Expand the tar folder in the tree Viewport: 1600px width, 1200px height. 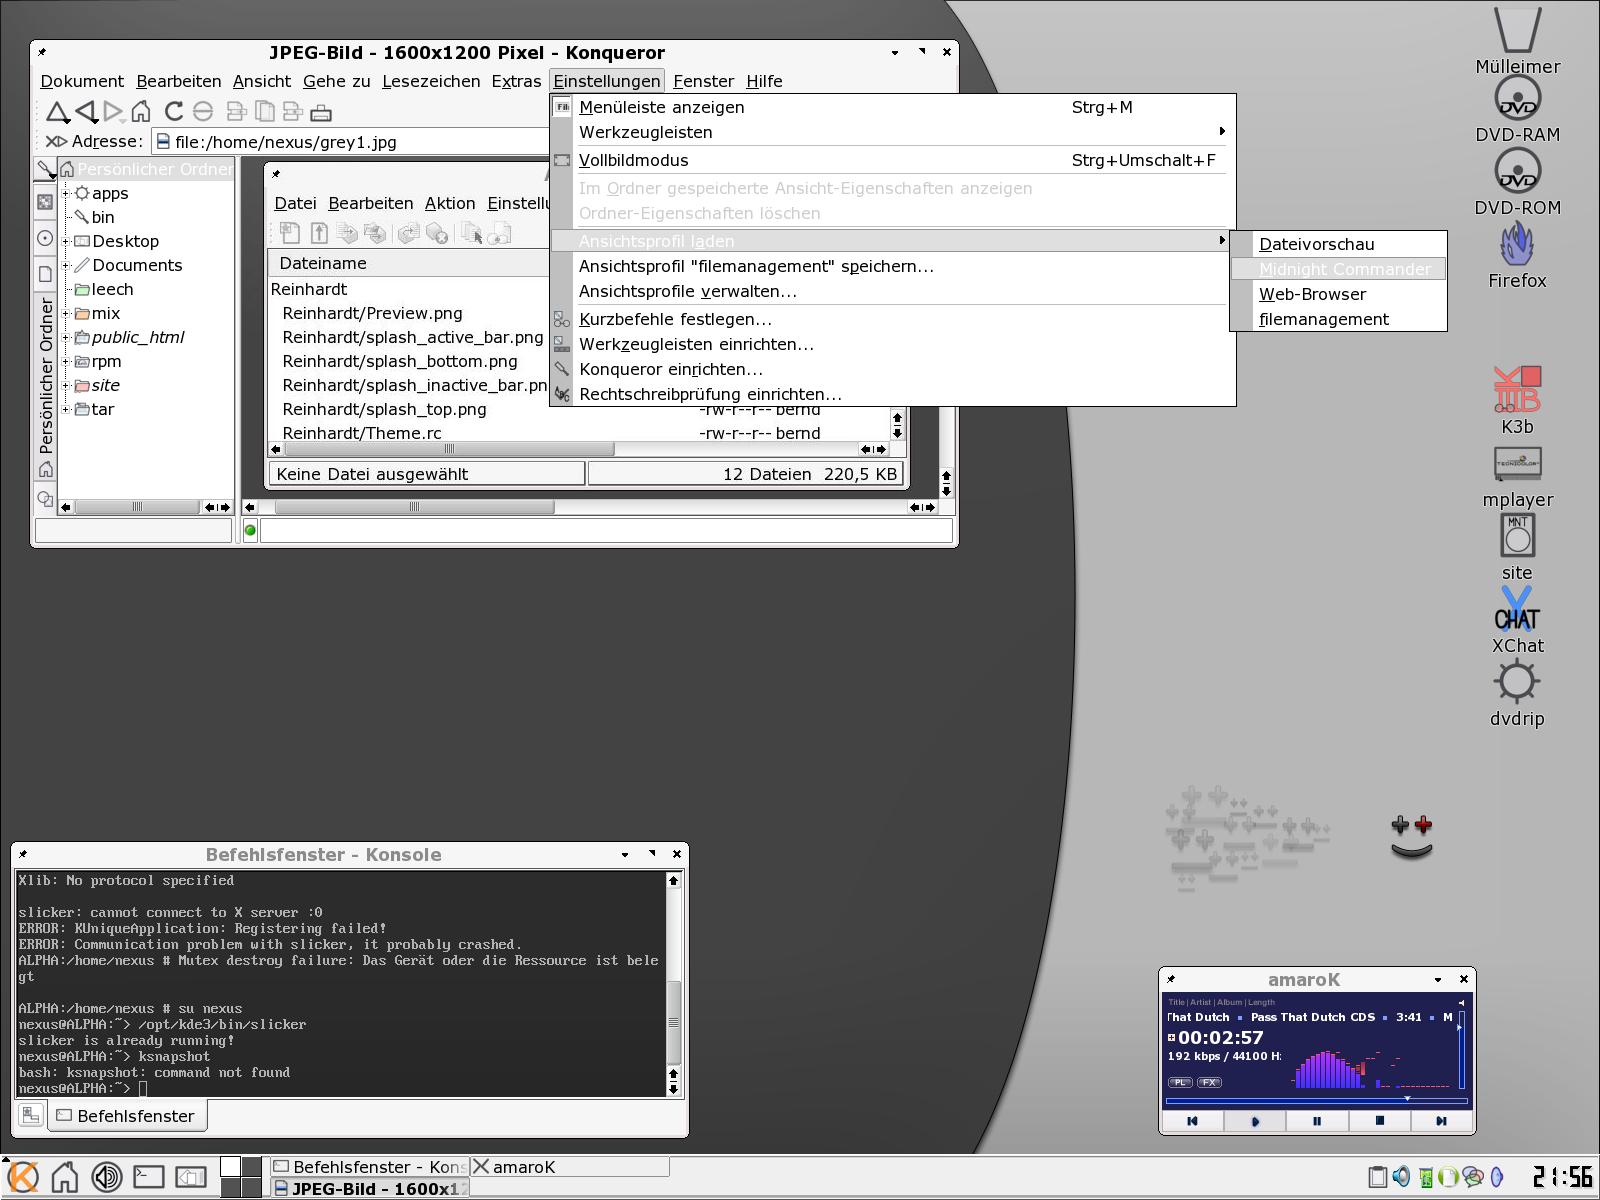[66, 409]
